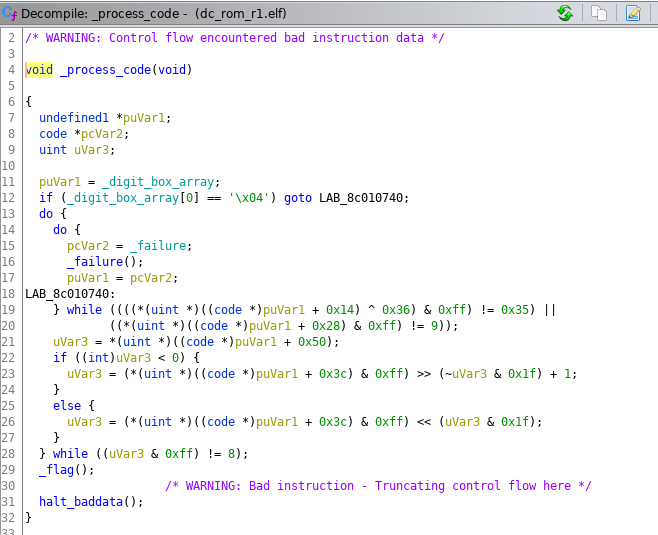Click the 0x50 offset on line 21
This screenshot has height=535, width=658.
312,342
